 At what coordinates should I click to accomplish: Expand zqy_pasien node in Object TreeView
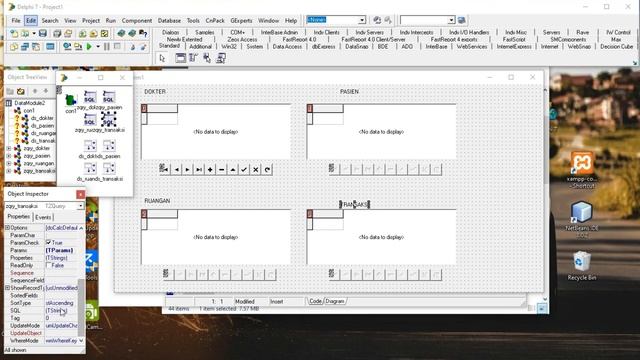coord(9,156)
